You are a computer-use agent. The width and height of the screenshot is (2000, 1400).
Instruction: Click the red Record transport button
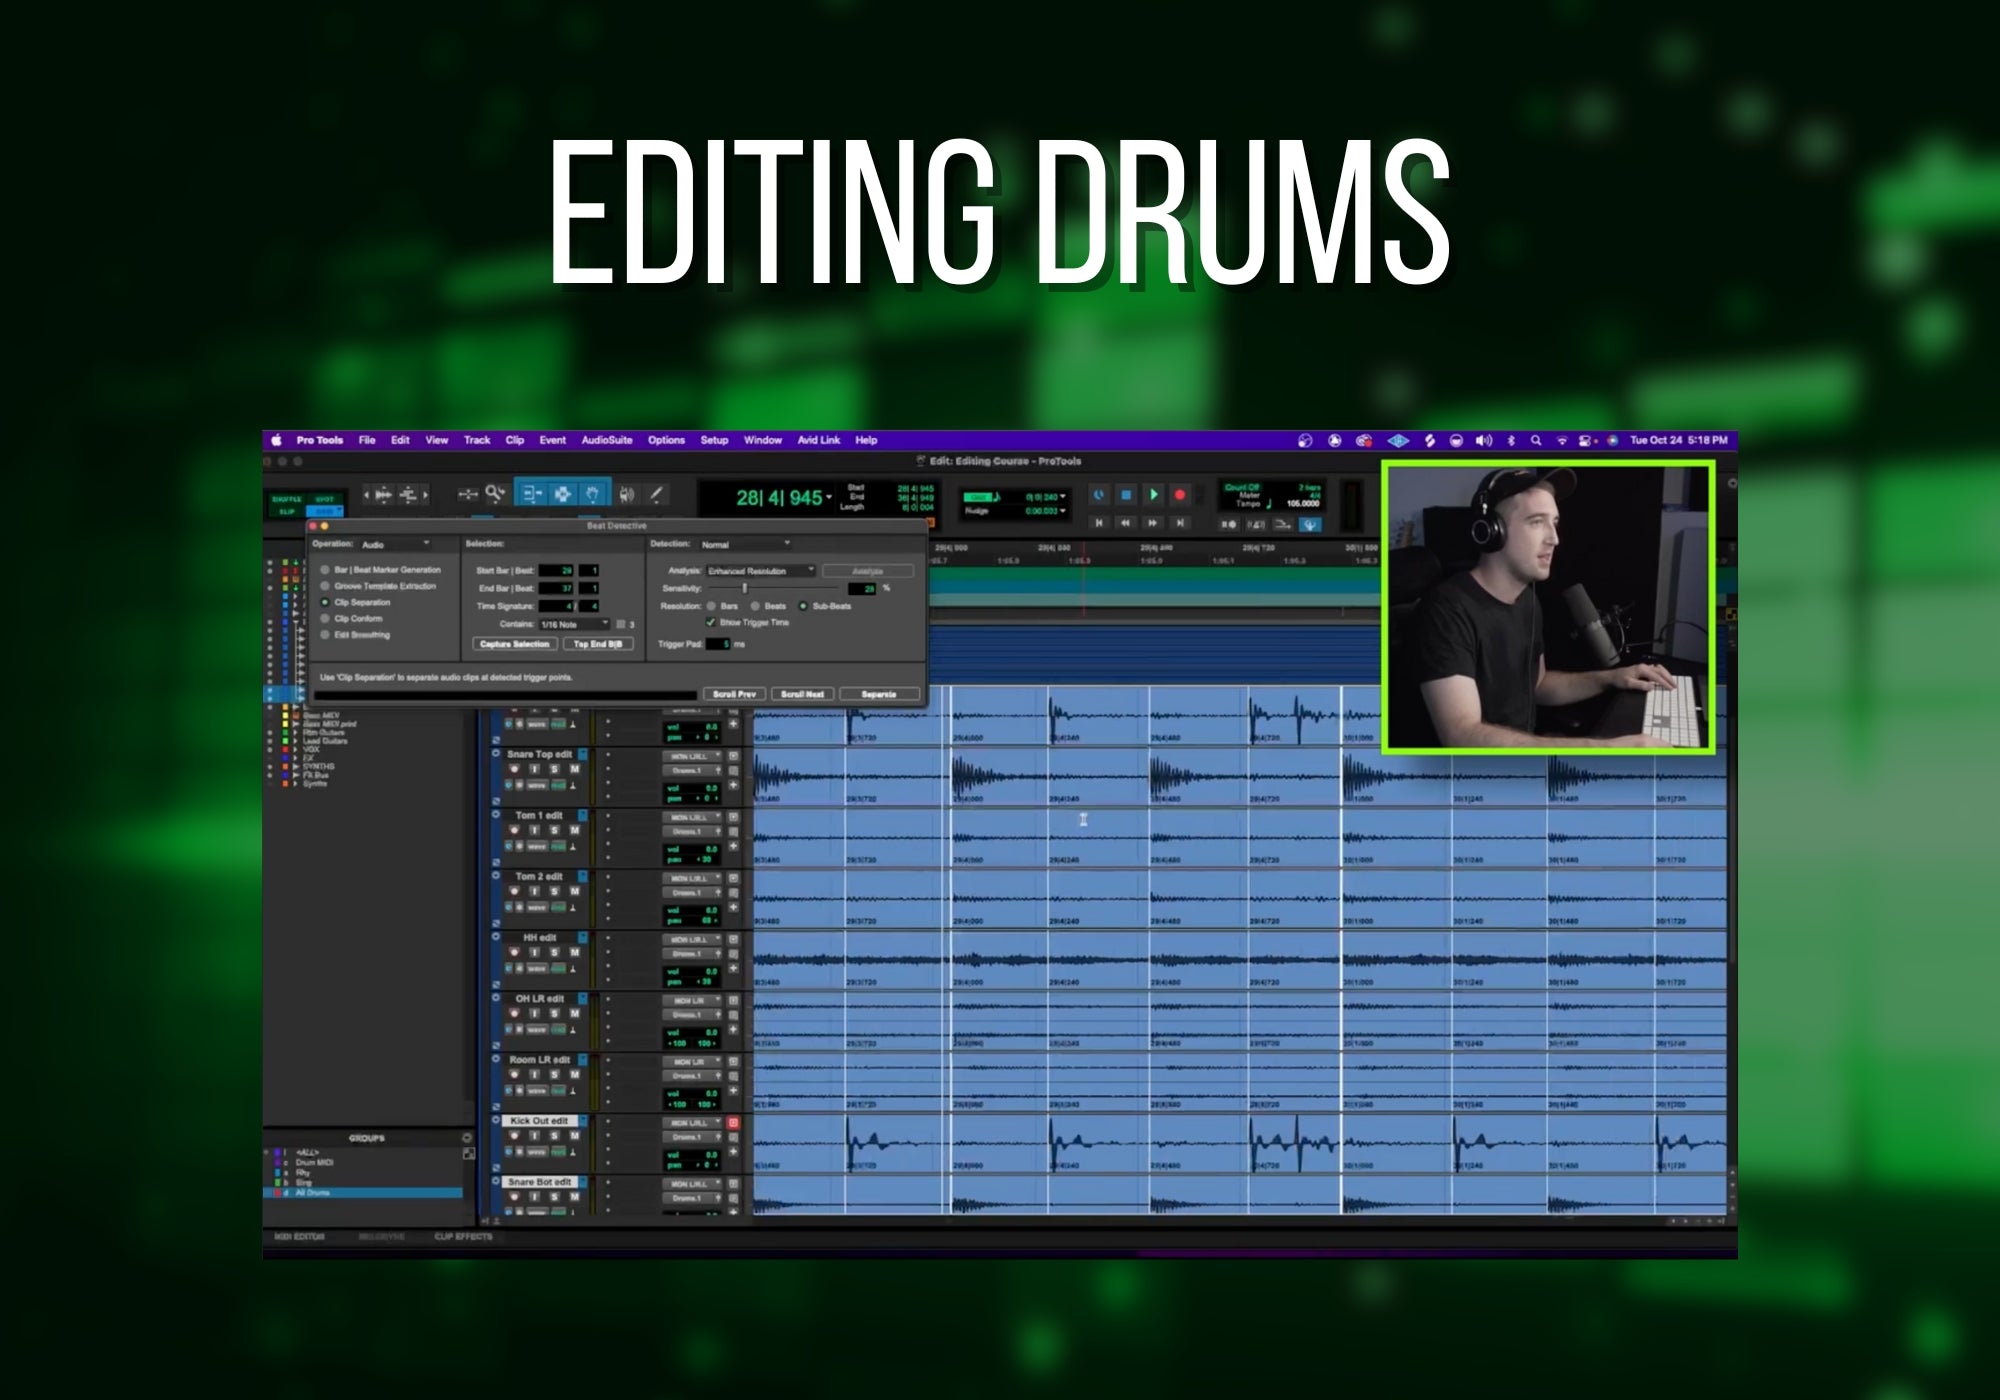point(1180,495)
